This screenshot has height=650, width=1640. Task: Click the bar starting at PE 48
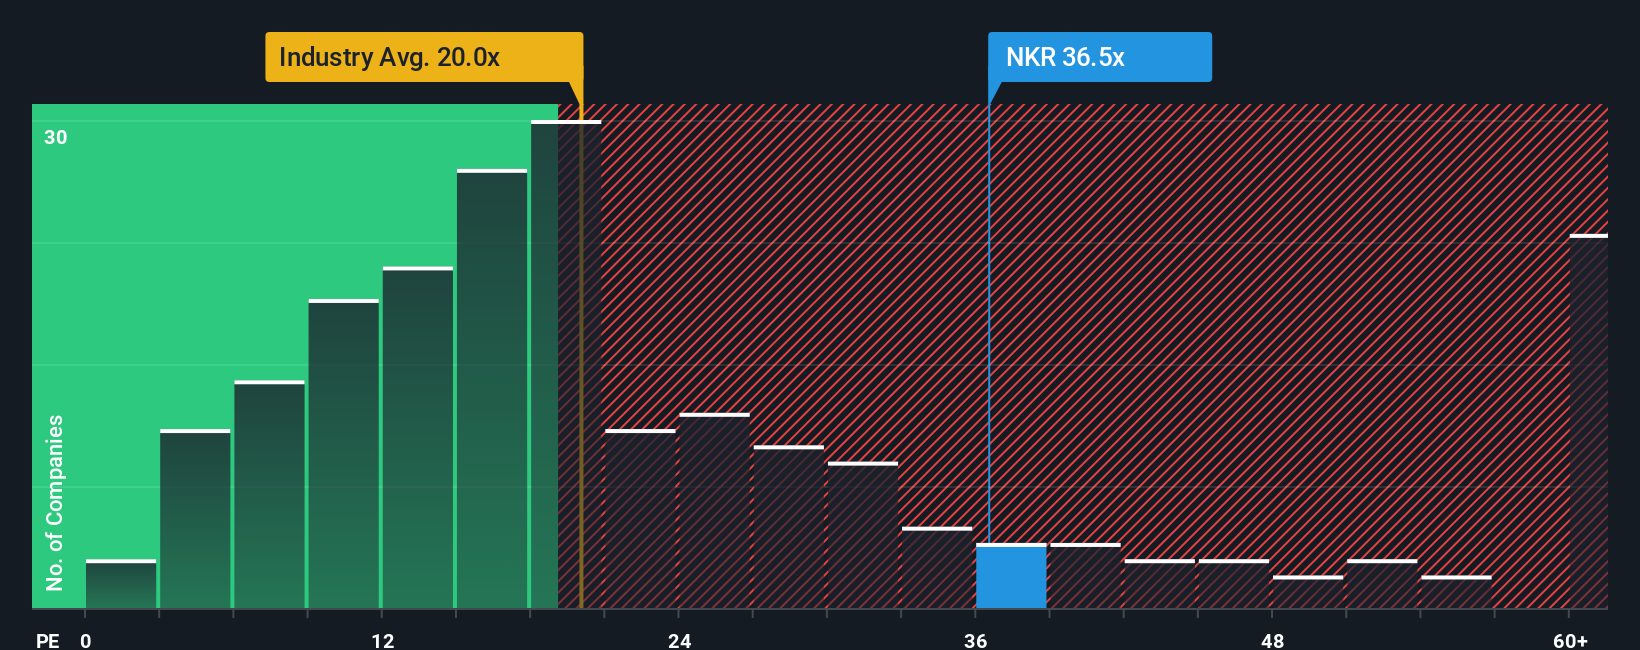[x=1308, y=592]
